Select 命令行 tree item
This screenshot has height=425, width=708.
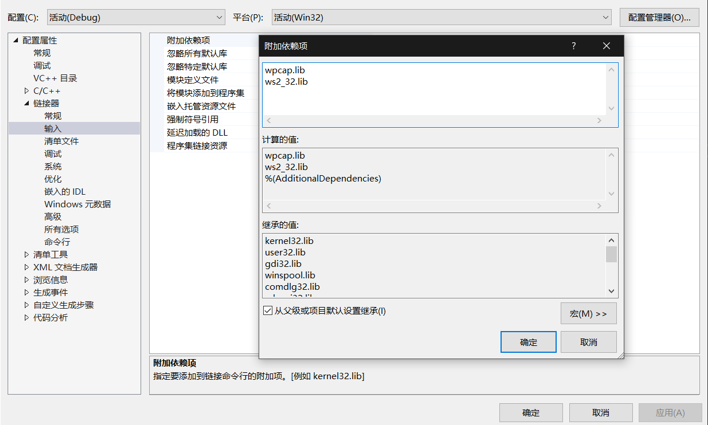pyautogui.click(x=57, y=242)
